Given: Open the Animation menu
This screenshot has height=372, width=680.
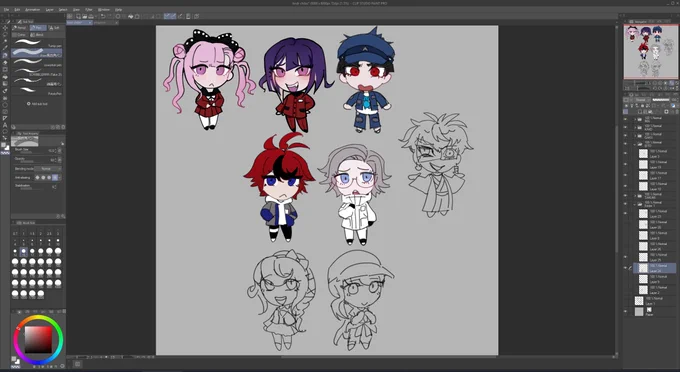Looking at the screenshot, I should [33, 9].
